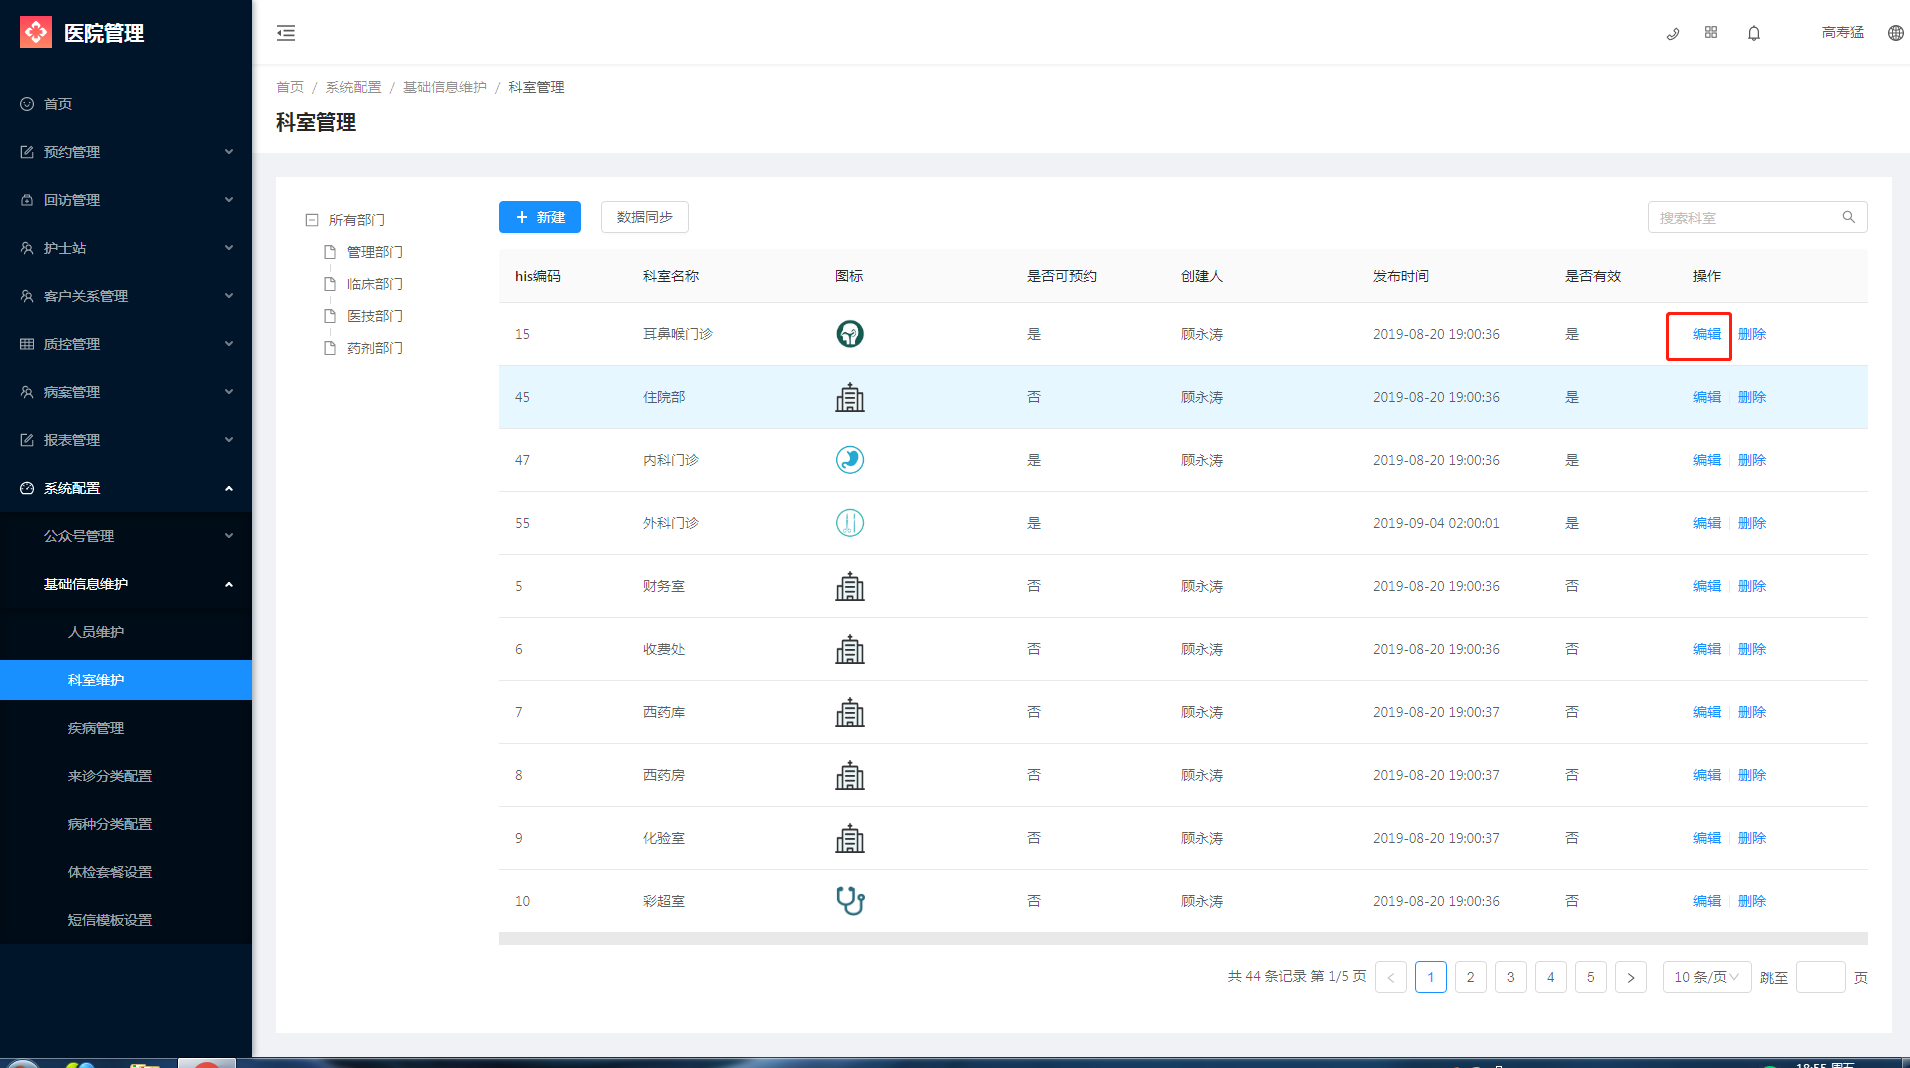
Task: Click the ENT clinic (耳鼻喉门诊) department icon
Action: [x=850, y=334]
